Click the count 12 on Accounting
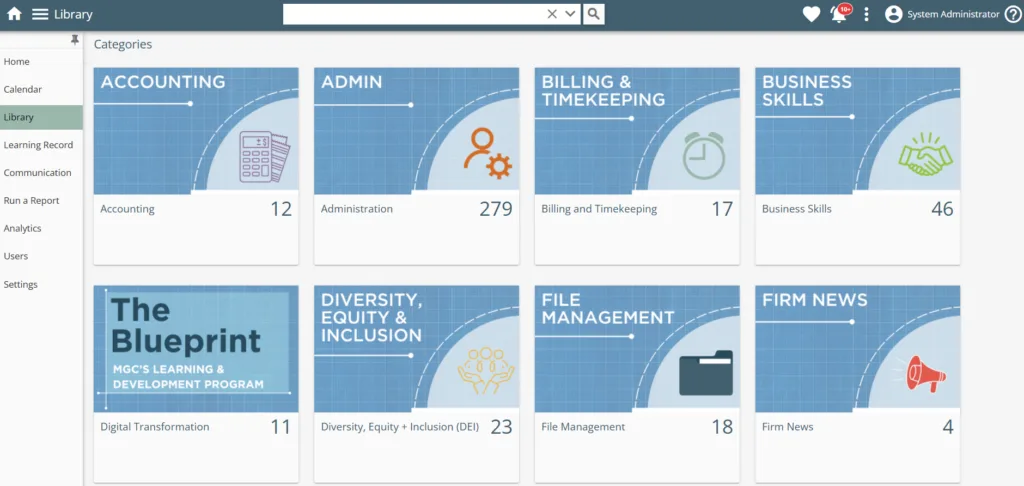The width and height of the screenshot is (1024, 486). pos(281,209)
